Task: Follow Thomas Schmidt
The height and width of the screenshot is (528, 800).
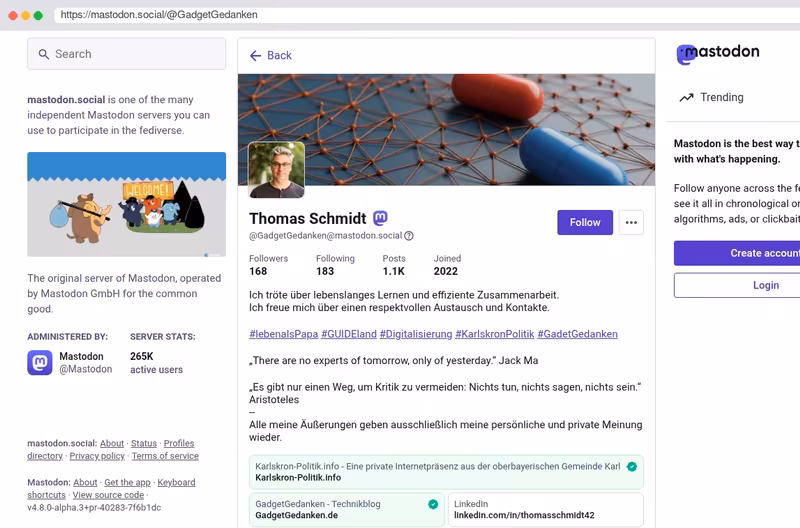Action: (585, 222)
